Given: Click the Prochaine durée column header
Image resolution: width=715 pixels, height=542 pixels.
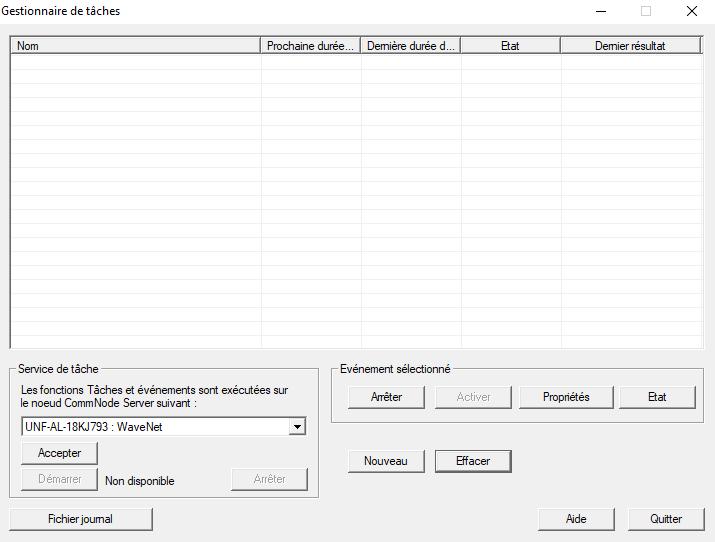Looking at the screenshot, I should click(x=311, y=46).
